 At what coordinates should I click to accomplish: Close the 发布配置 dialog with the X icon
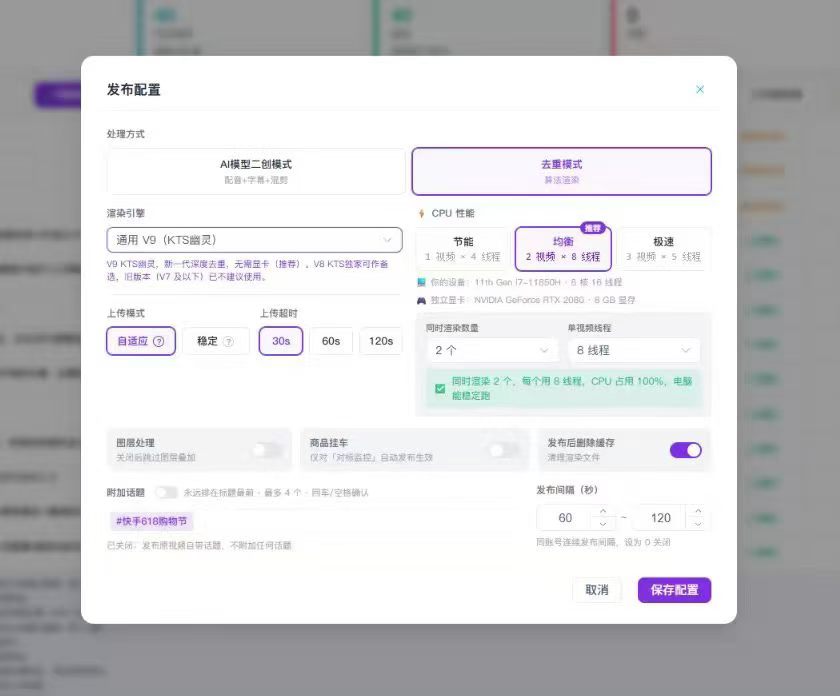(700, 89)
